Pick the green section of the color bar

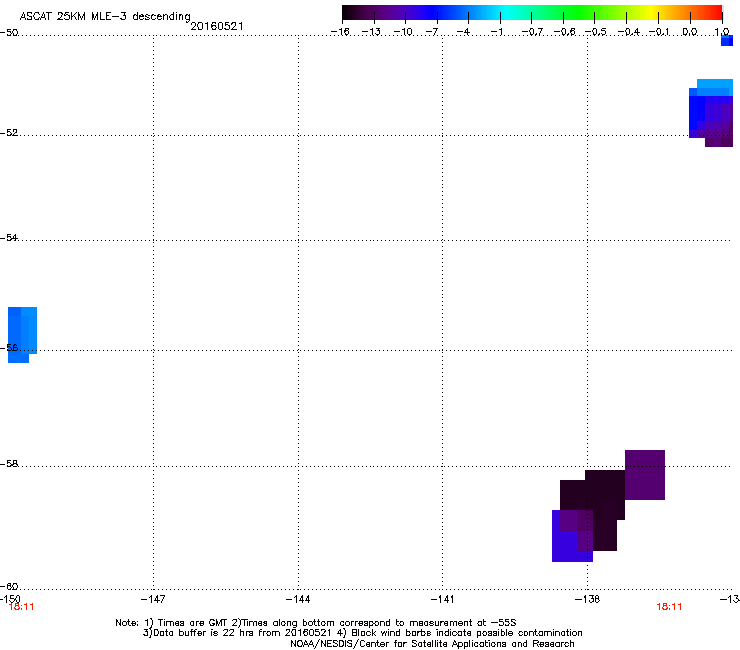coord(580,12)
